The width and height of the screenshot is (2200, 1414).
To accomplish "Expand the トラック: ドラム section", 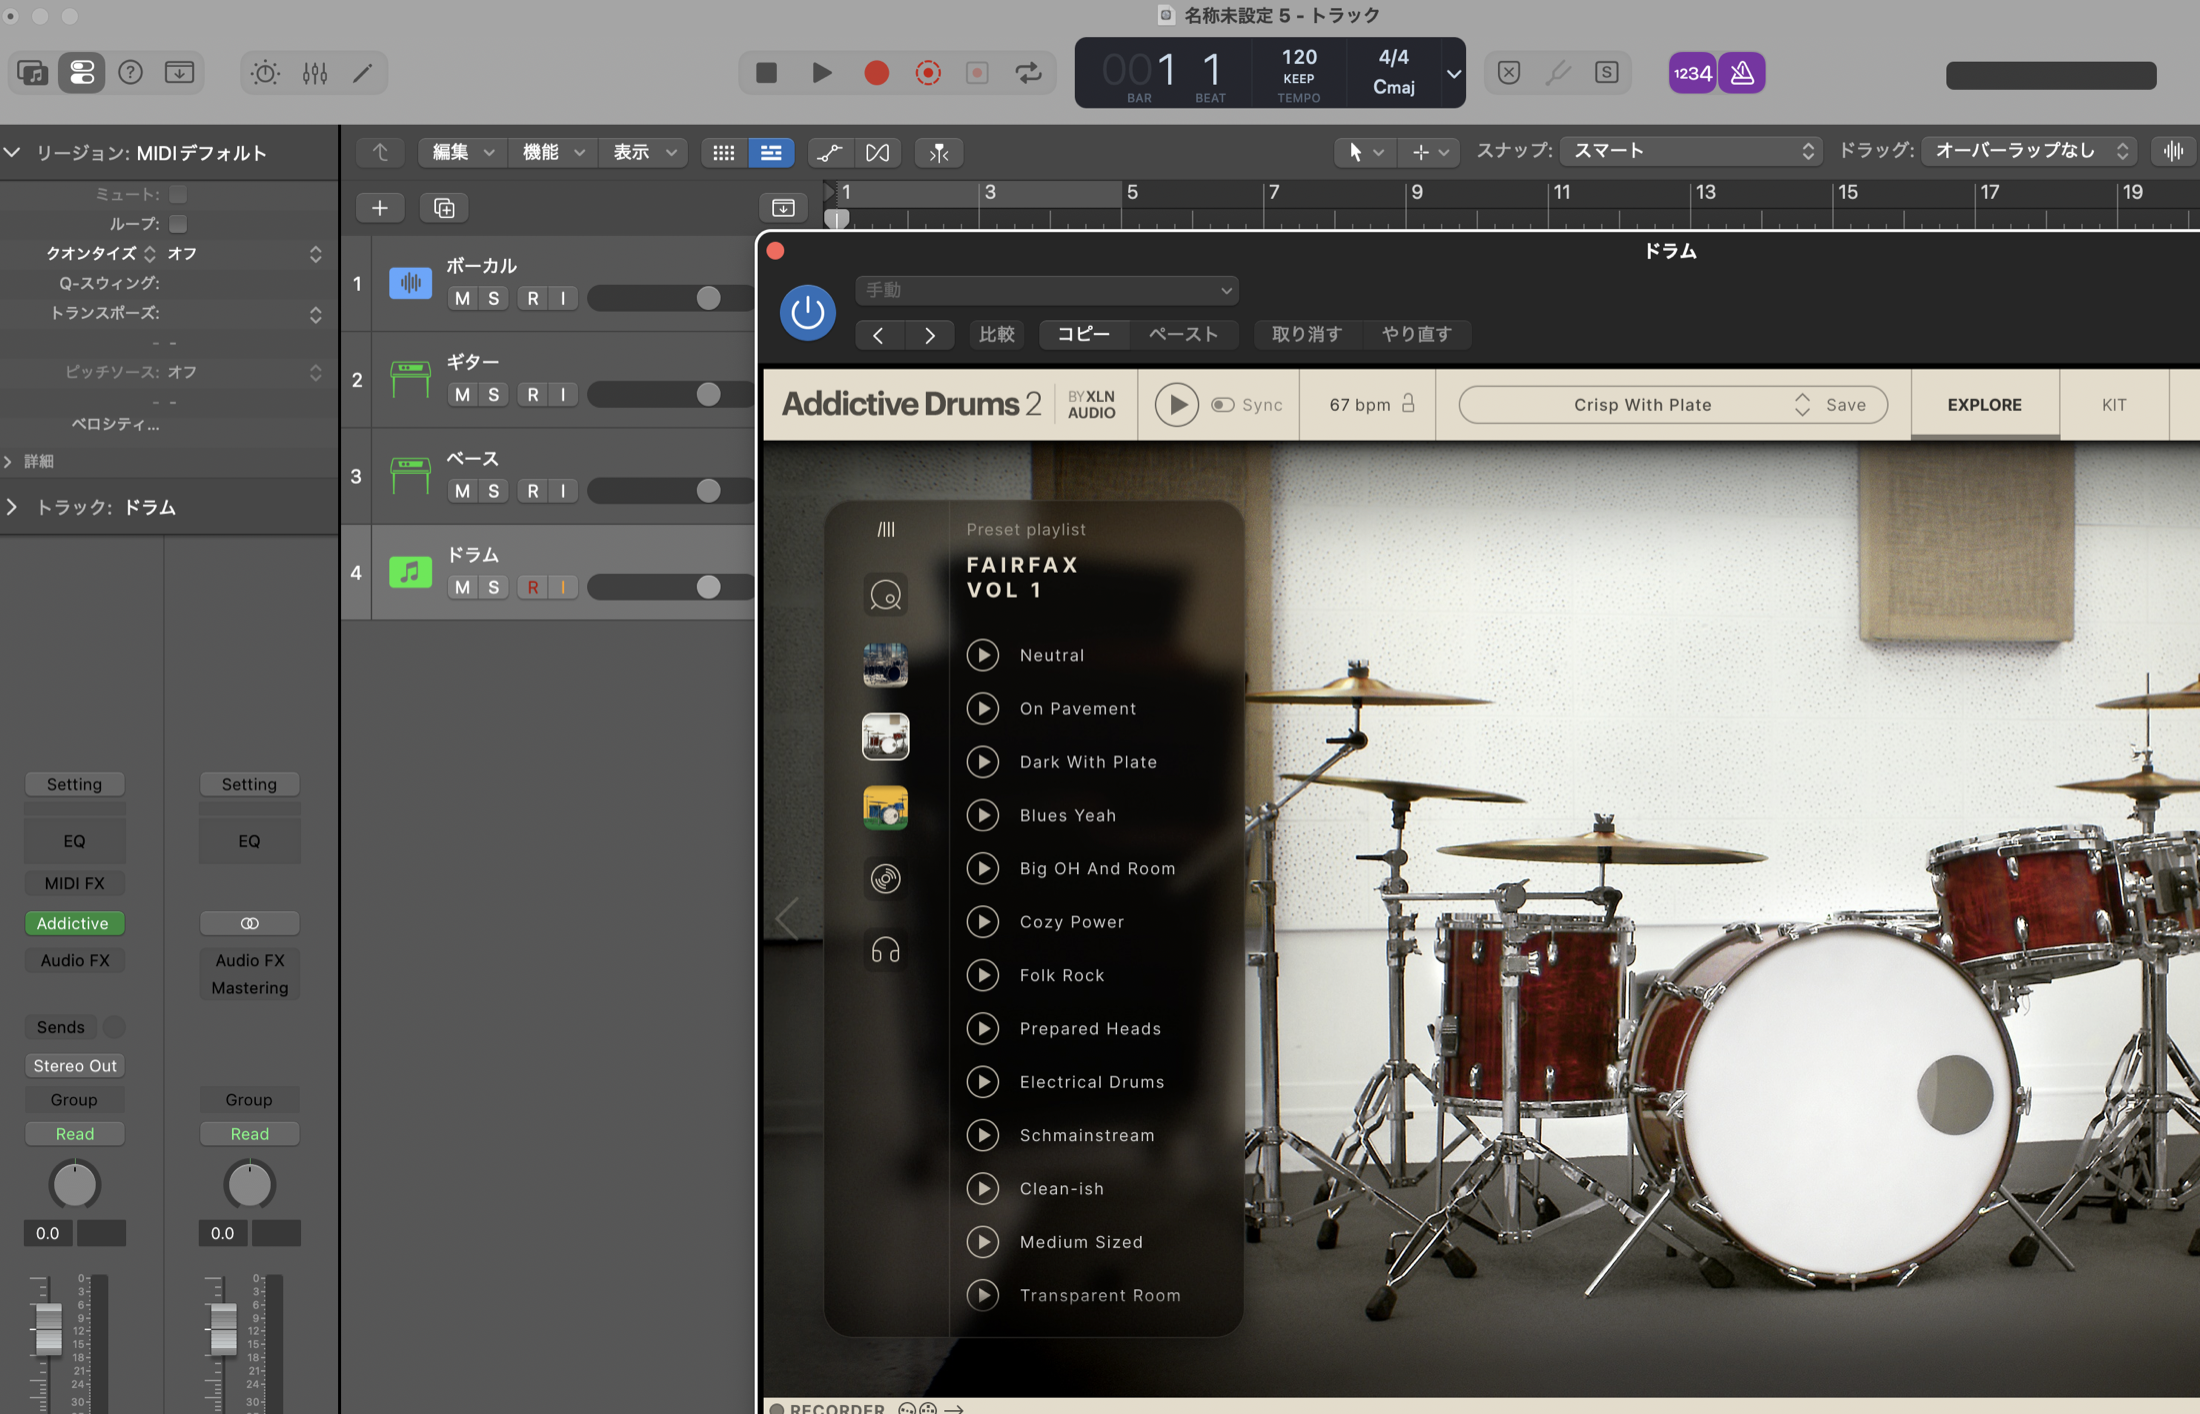I will [x=11, y=507].
